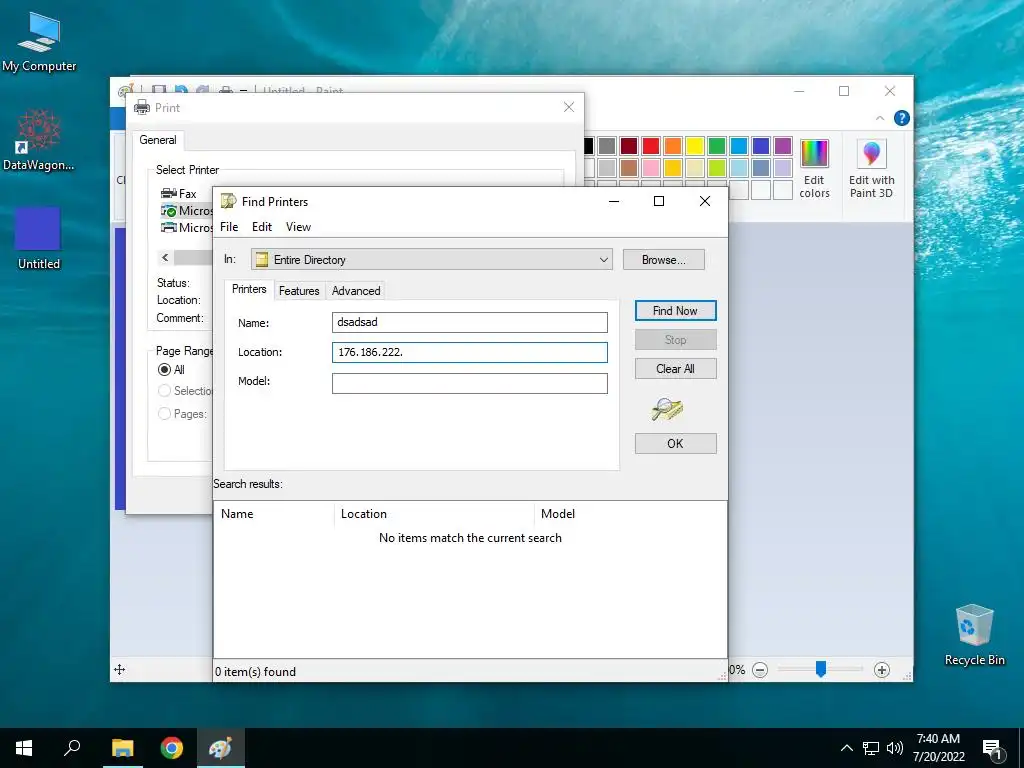Select the General tab in Print dialog

coord(158,140)
